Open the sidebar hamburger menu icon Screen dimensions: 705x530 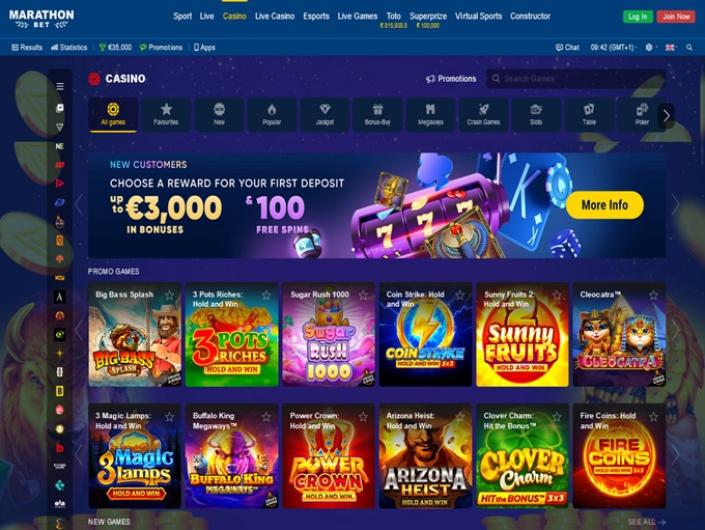tap(60, 86)
